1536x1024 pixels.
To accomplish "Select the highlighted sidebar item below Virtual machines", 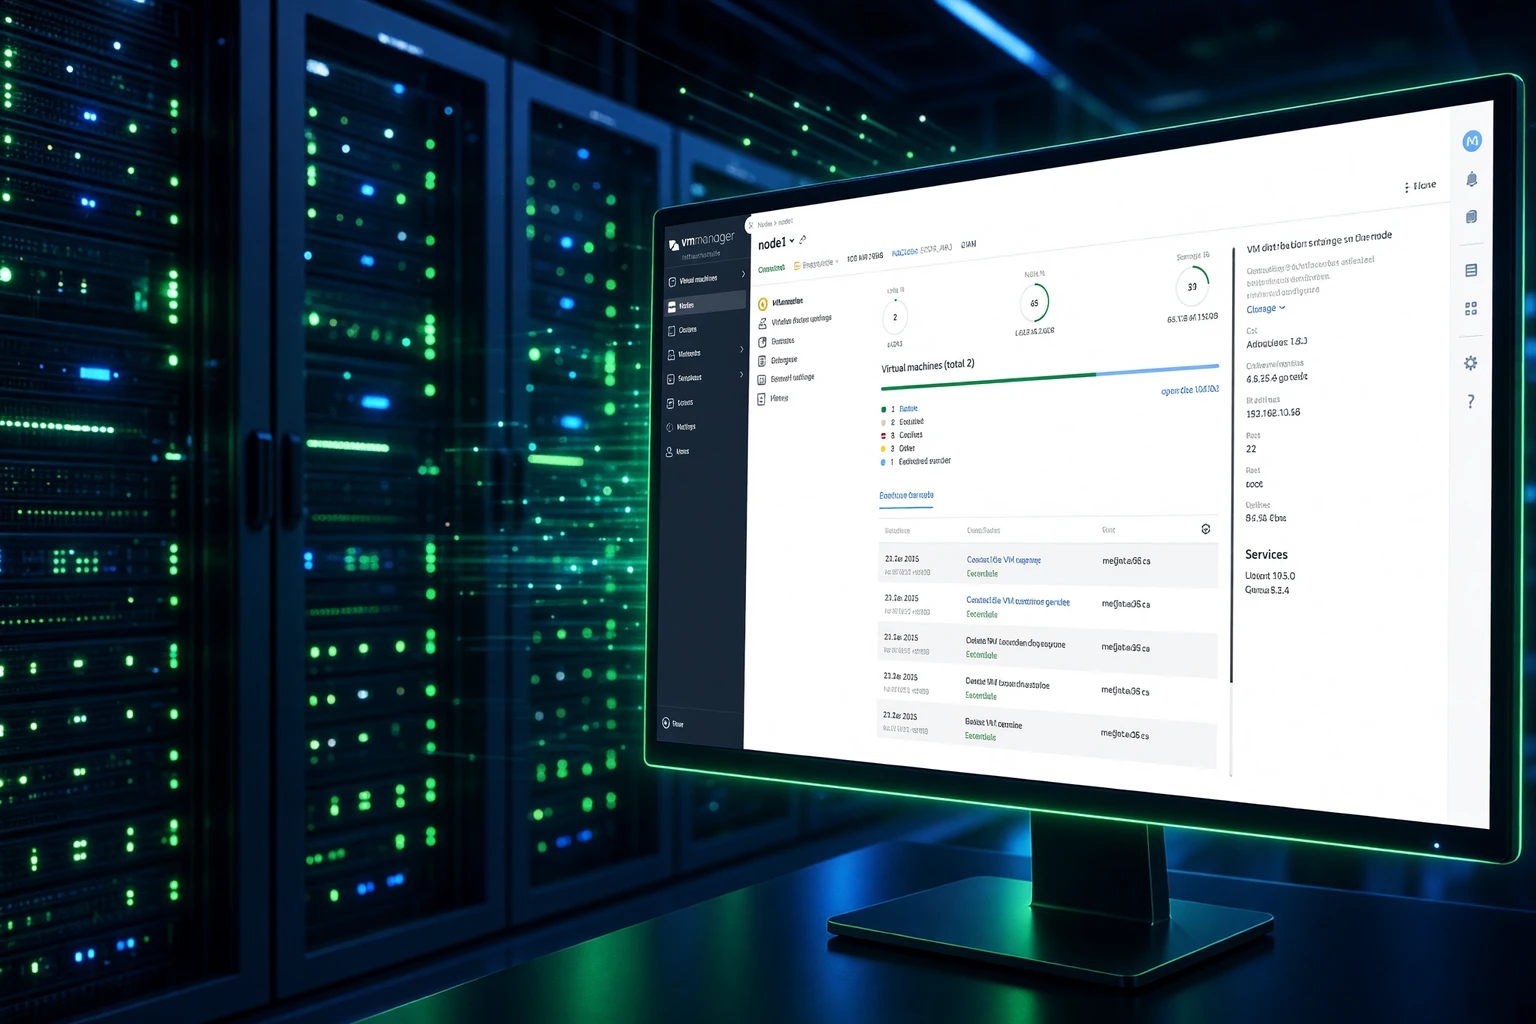I will (704, 304).
